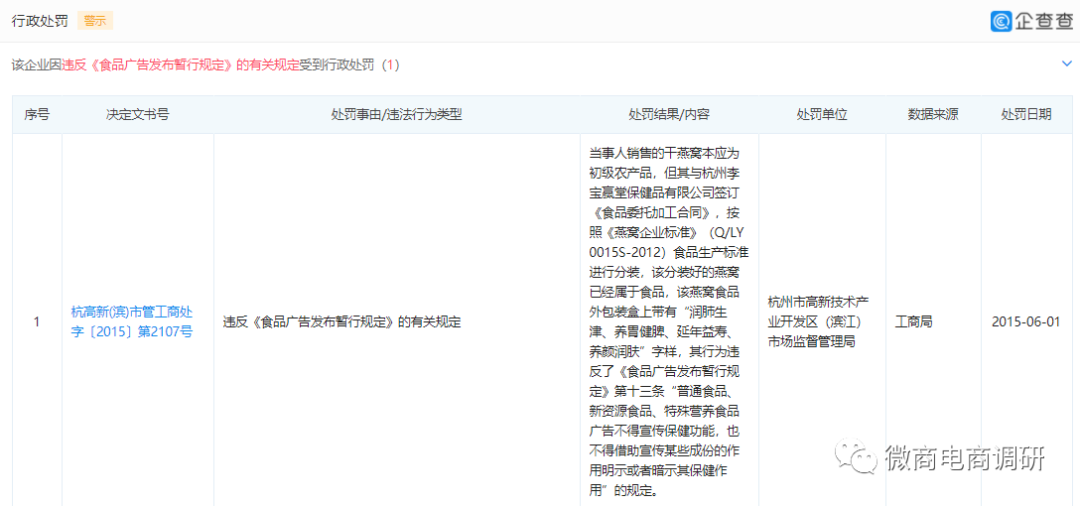Open the red 违反《食品广告发布暂行规定》 link in the summary

coord(180,65)
